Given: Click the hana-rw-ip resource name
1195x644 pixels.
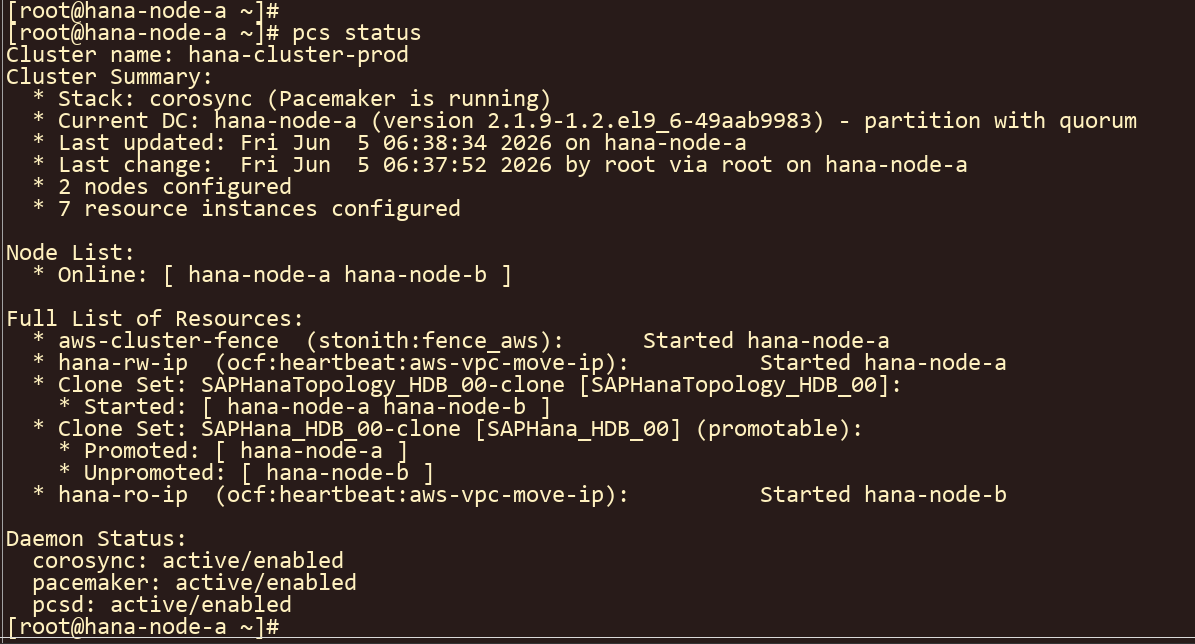Looking at the screenshot, I should 123,364.
